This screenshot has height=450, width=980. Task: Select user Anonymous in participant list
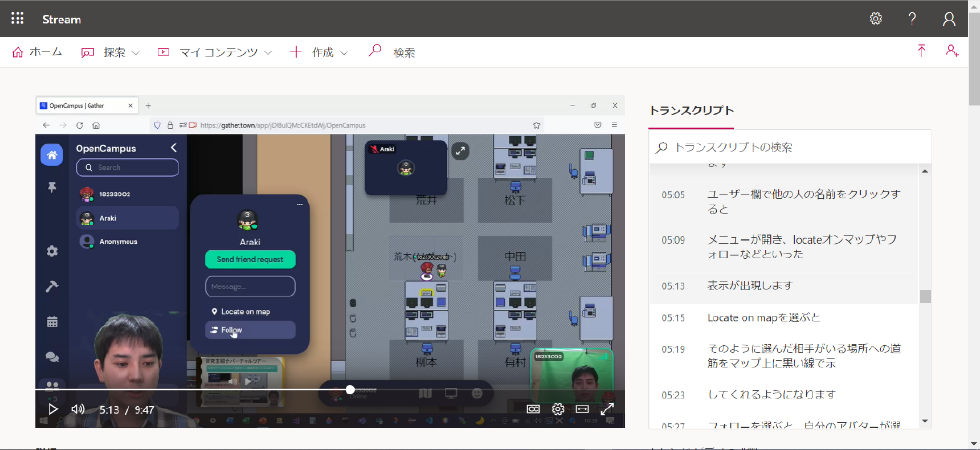click(x=128, y=241)
